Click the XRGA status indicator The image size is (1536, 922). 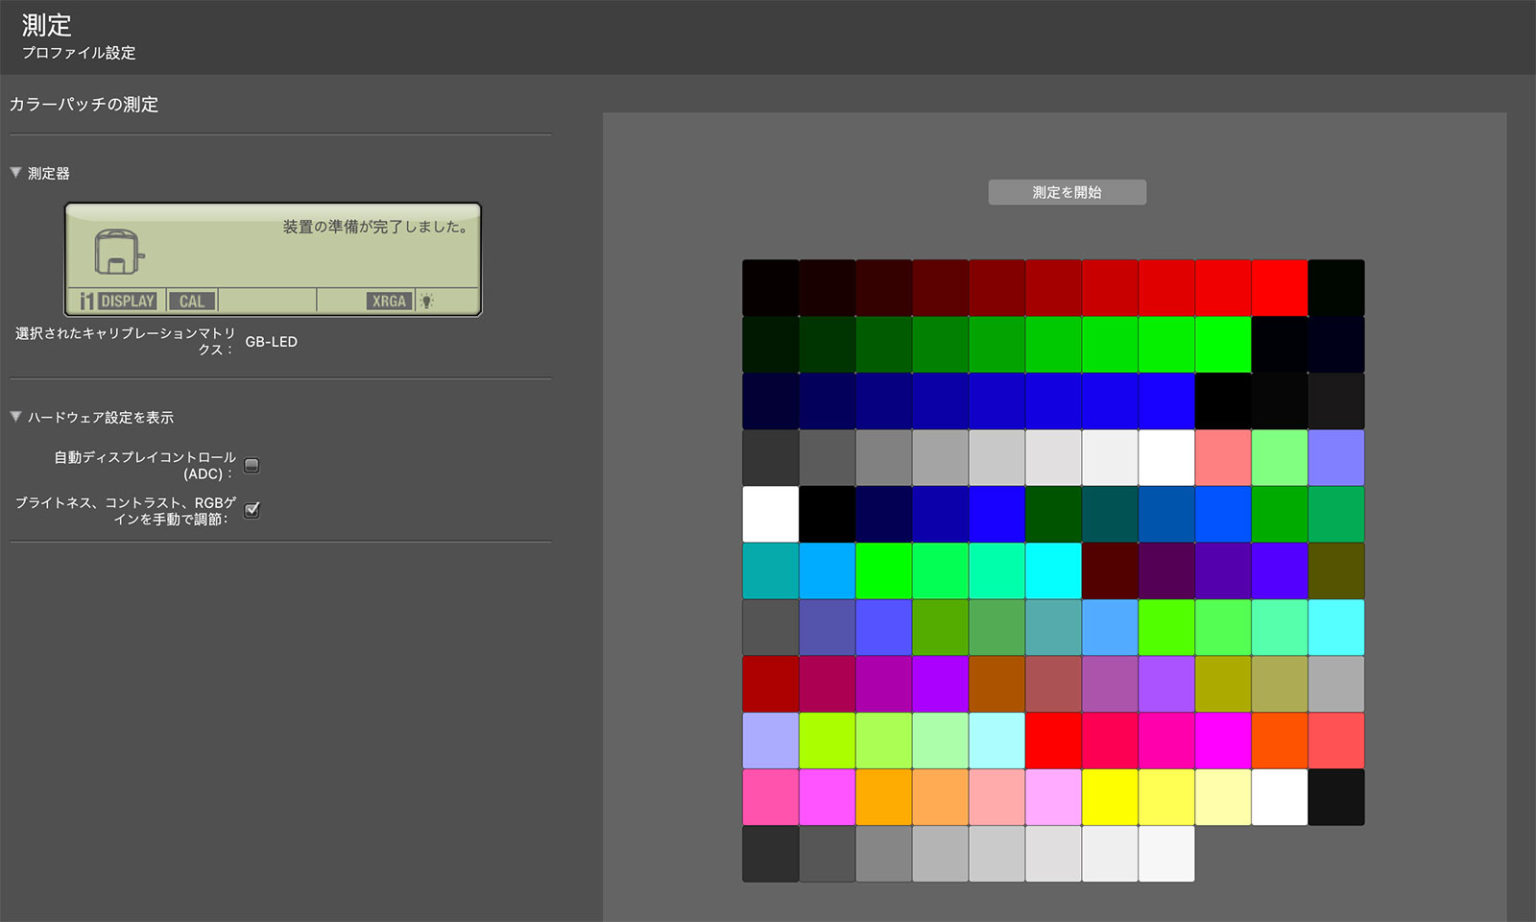coord(389,301)
